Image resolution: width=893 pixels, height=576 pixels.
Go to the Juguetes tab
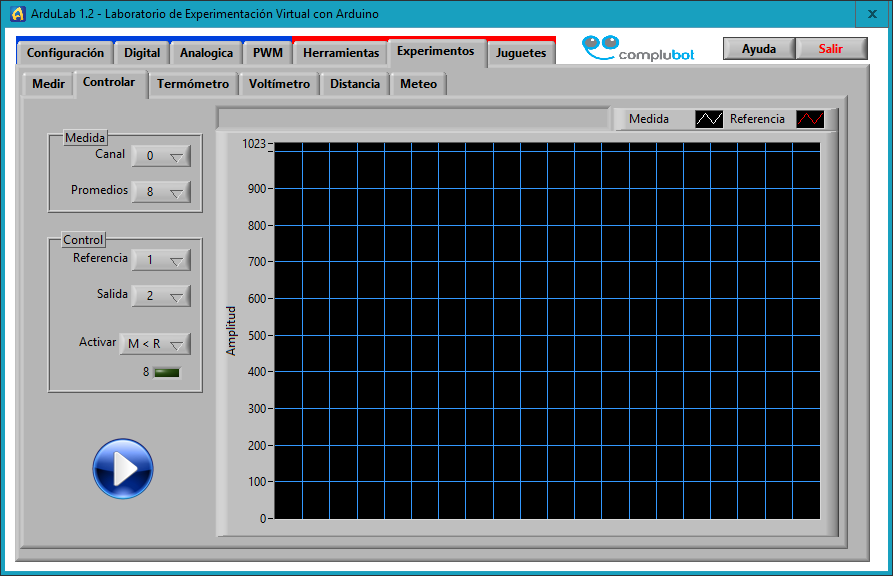521,53
